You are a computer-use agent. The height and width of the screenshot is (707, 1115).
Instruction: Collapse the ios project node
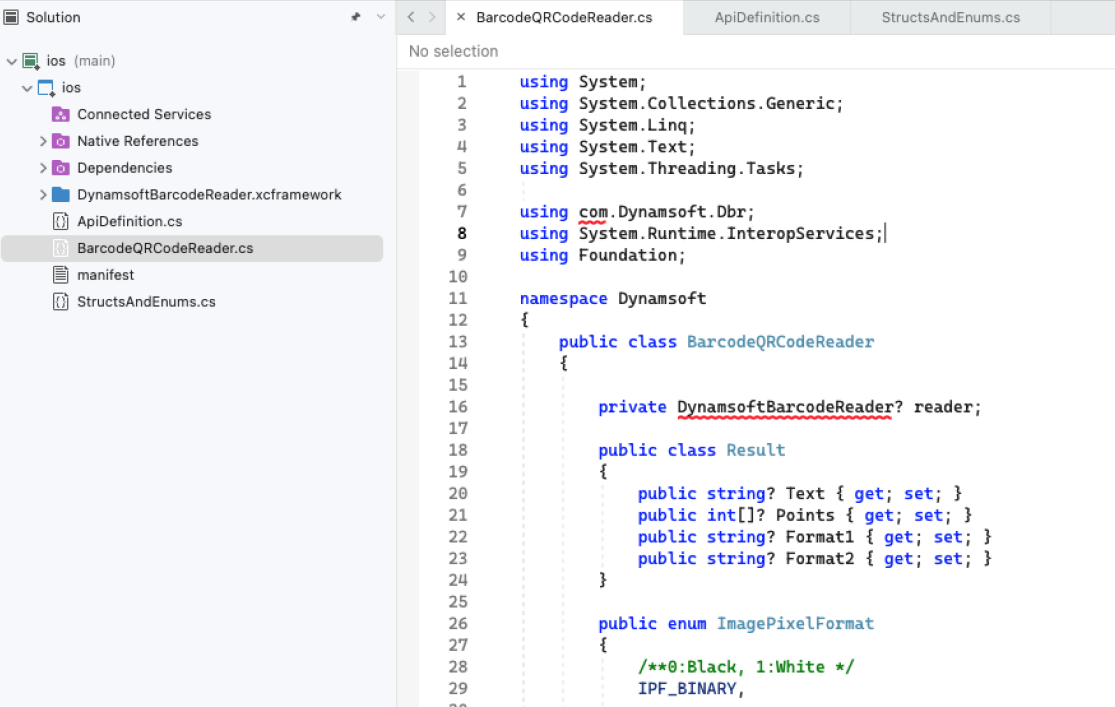(x=27, y=88)
